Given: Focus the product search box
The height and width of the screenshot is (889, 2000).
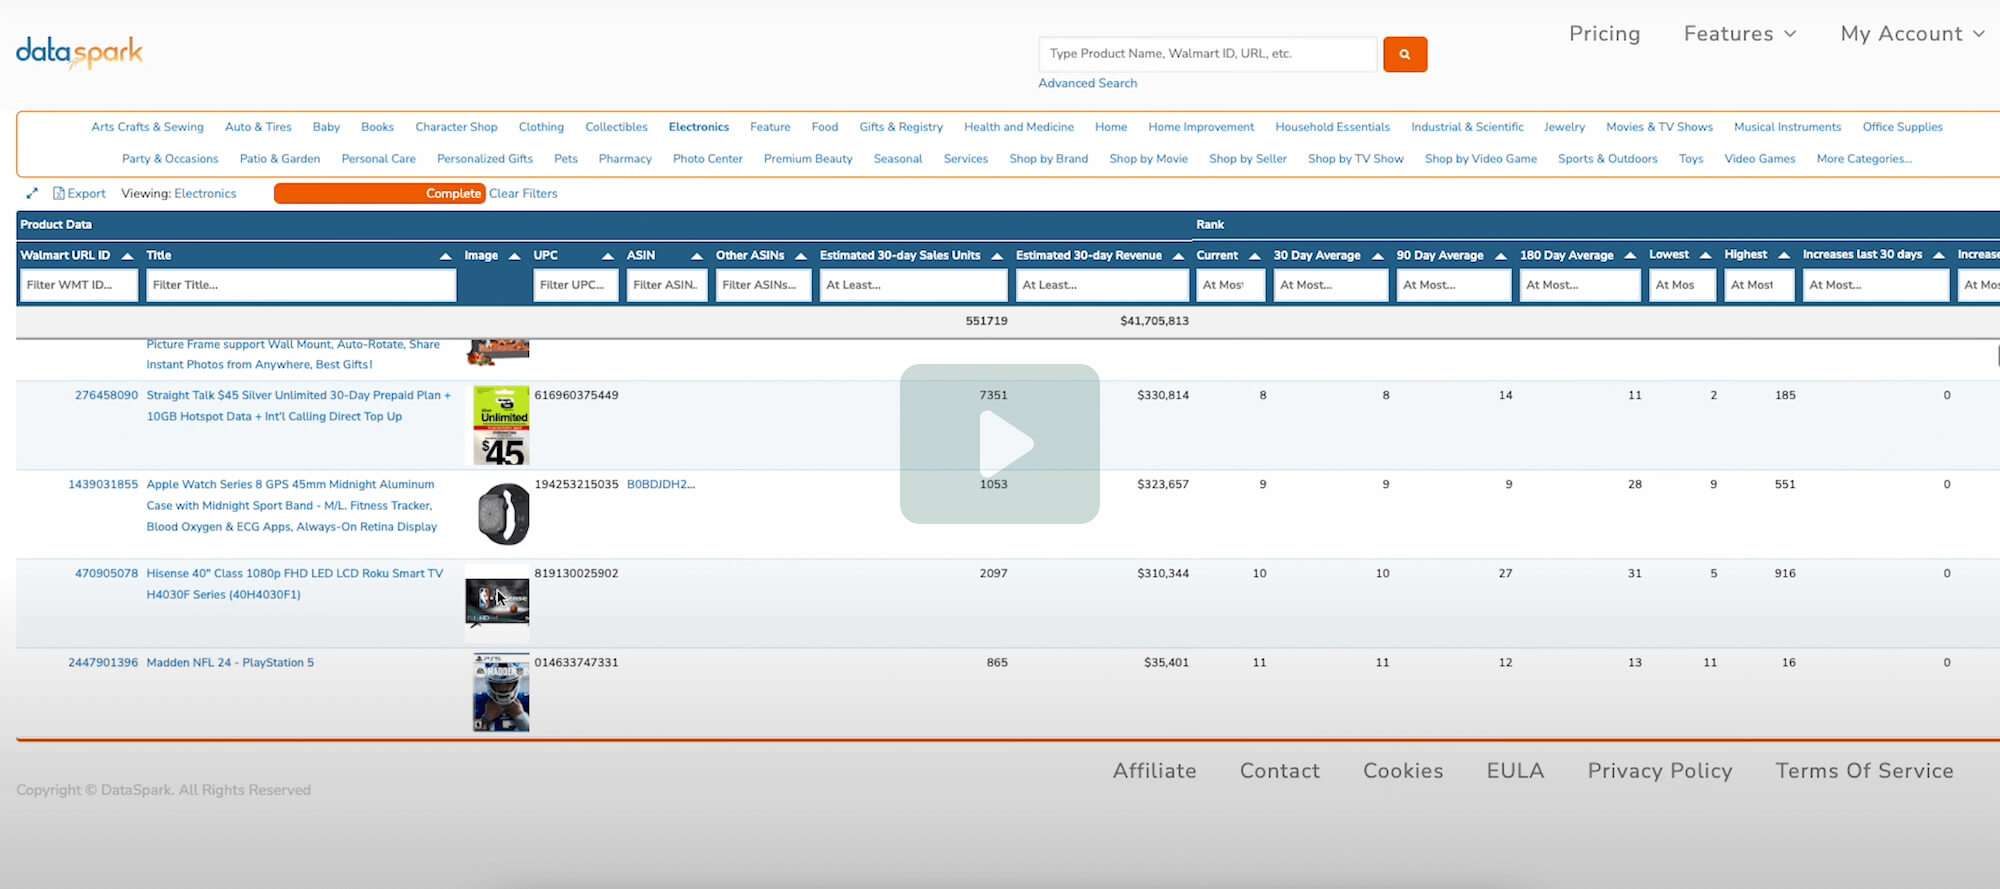Looking at the screenshot, I should tap(1208, 54).
